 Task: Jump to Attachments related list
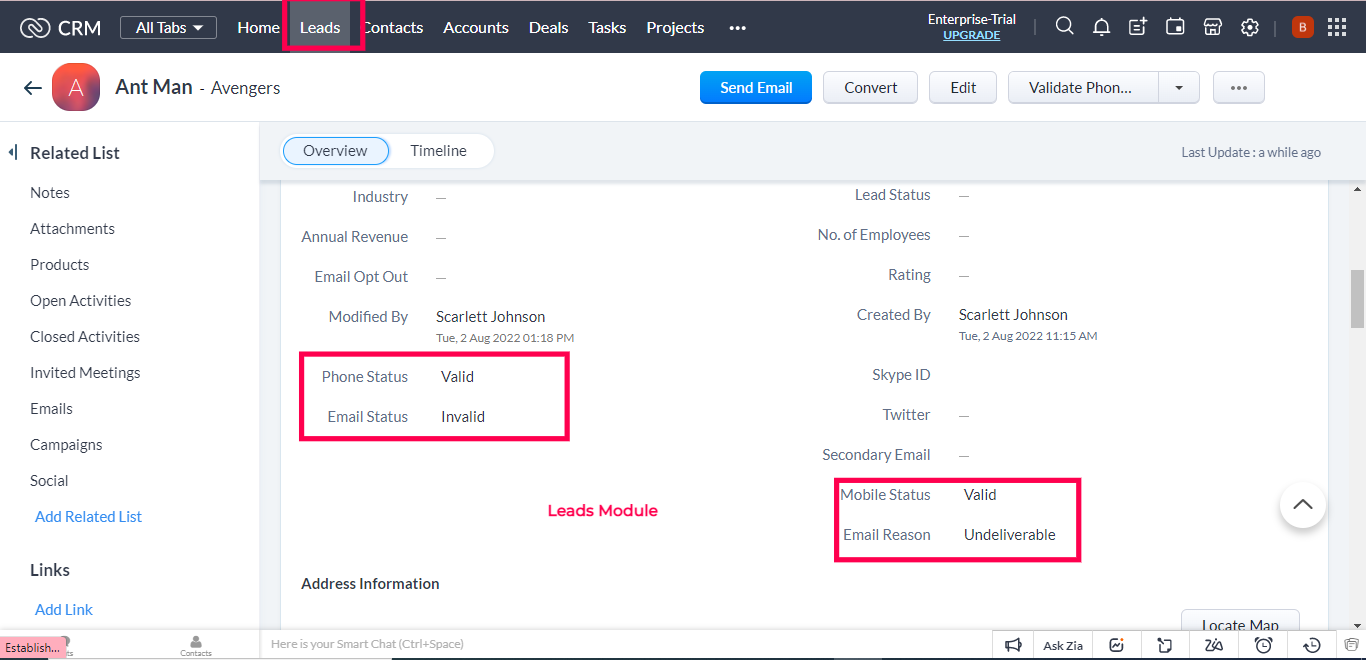coord(72,229)
